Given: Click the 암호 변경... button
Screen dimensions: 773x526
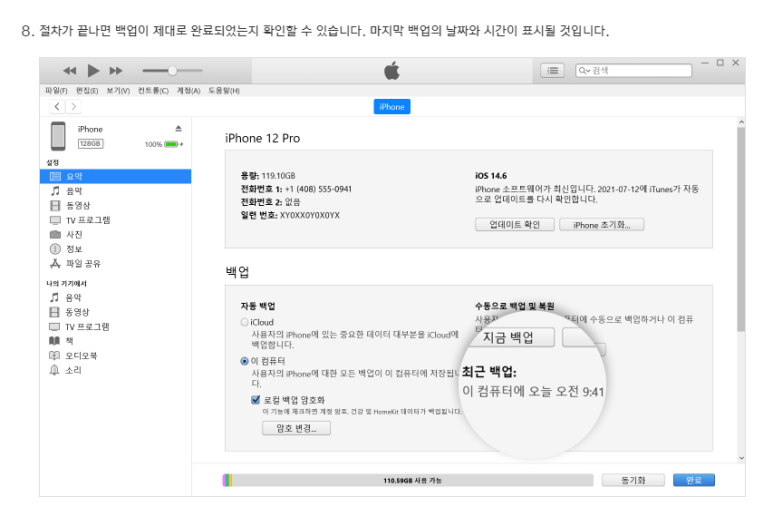Looking at the screenshot, I should [296, 428].
